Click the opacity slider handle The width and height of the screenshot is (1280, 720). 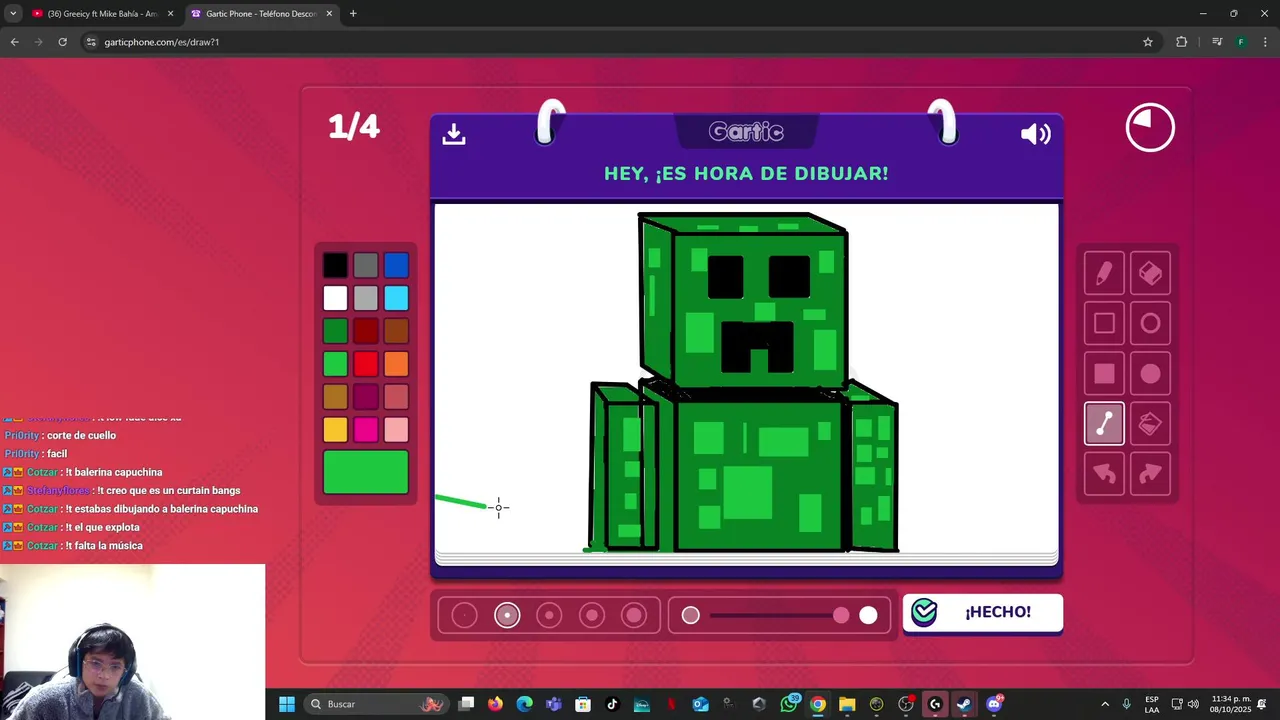(841, 615)
